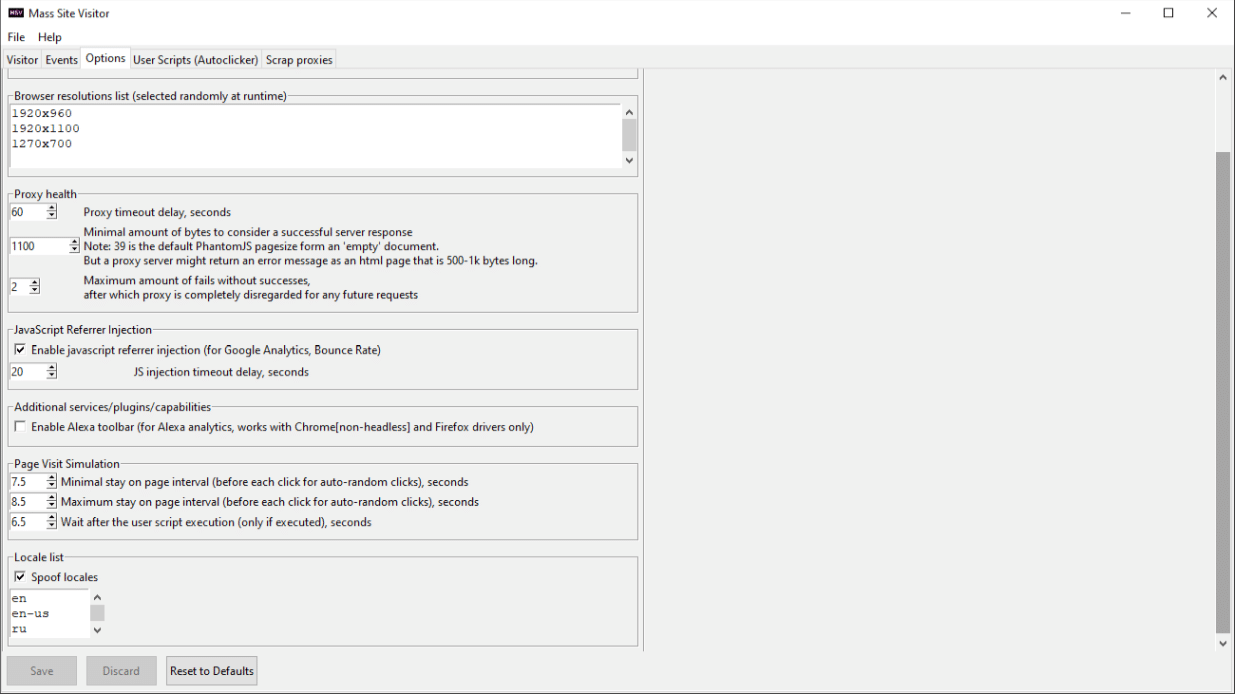Screen dimensions: 1235x694
Task: Uncheck the Spoof locales checkbox
Action: (20, 577)
